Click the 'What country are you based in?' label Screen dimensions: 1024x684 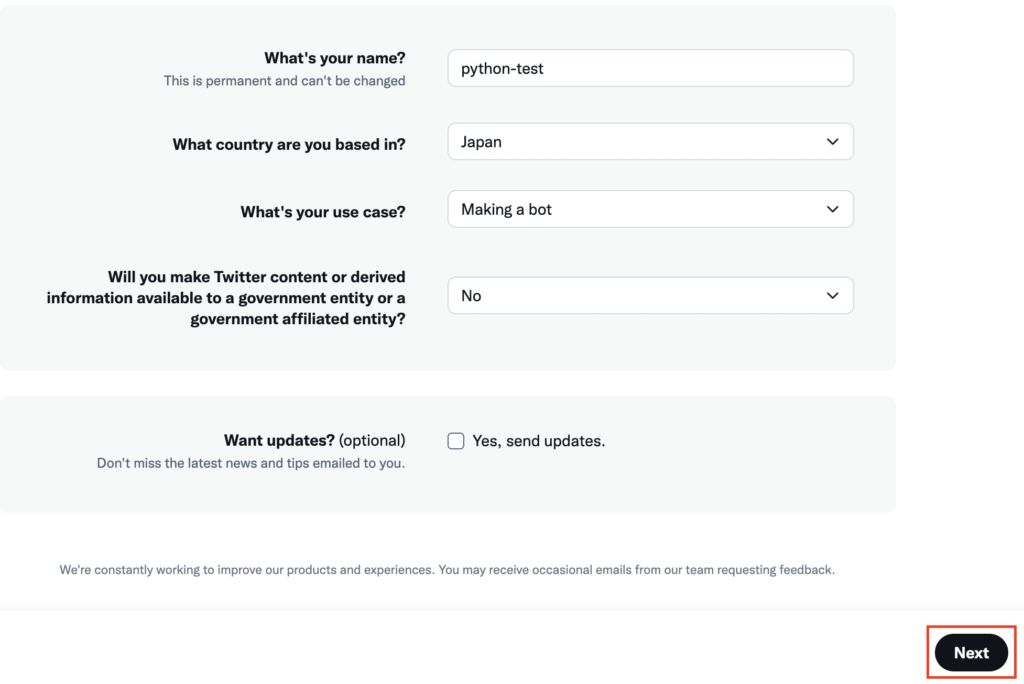pos(289,144)
